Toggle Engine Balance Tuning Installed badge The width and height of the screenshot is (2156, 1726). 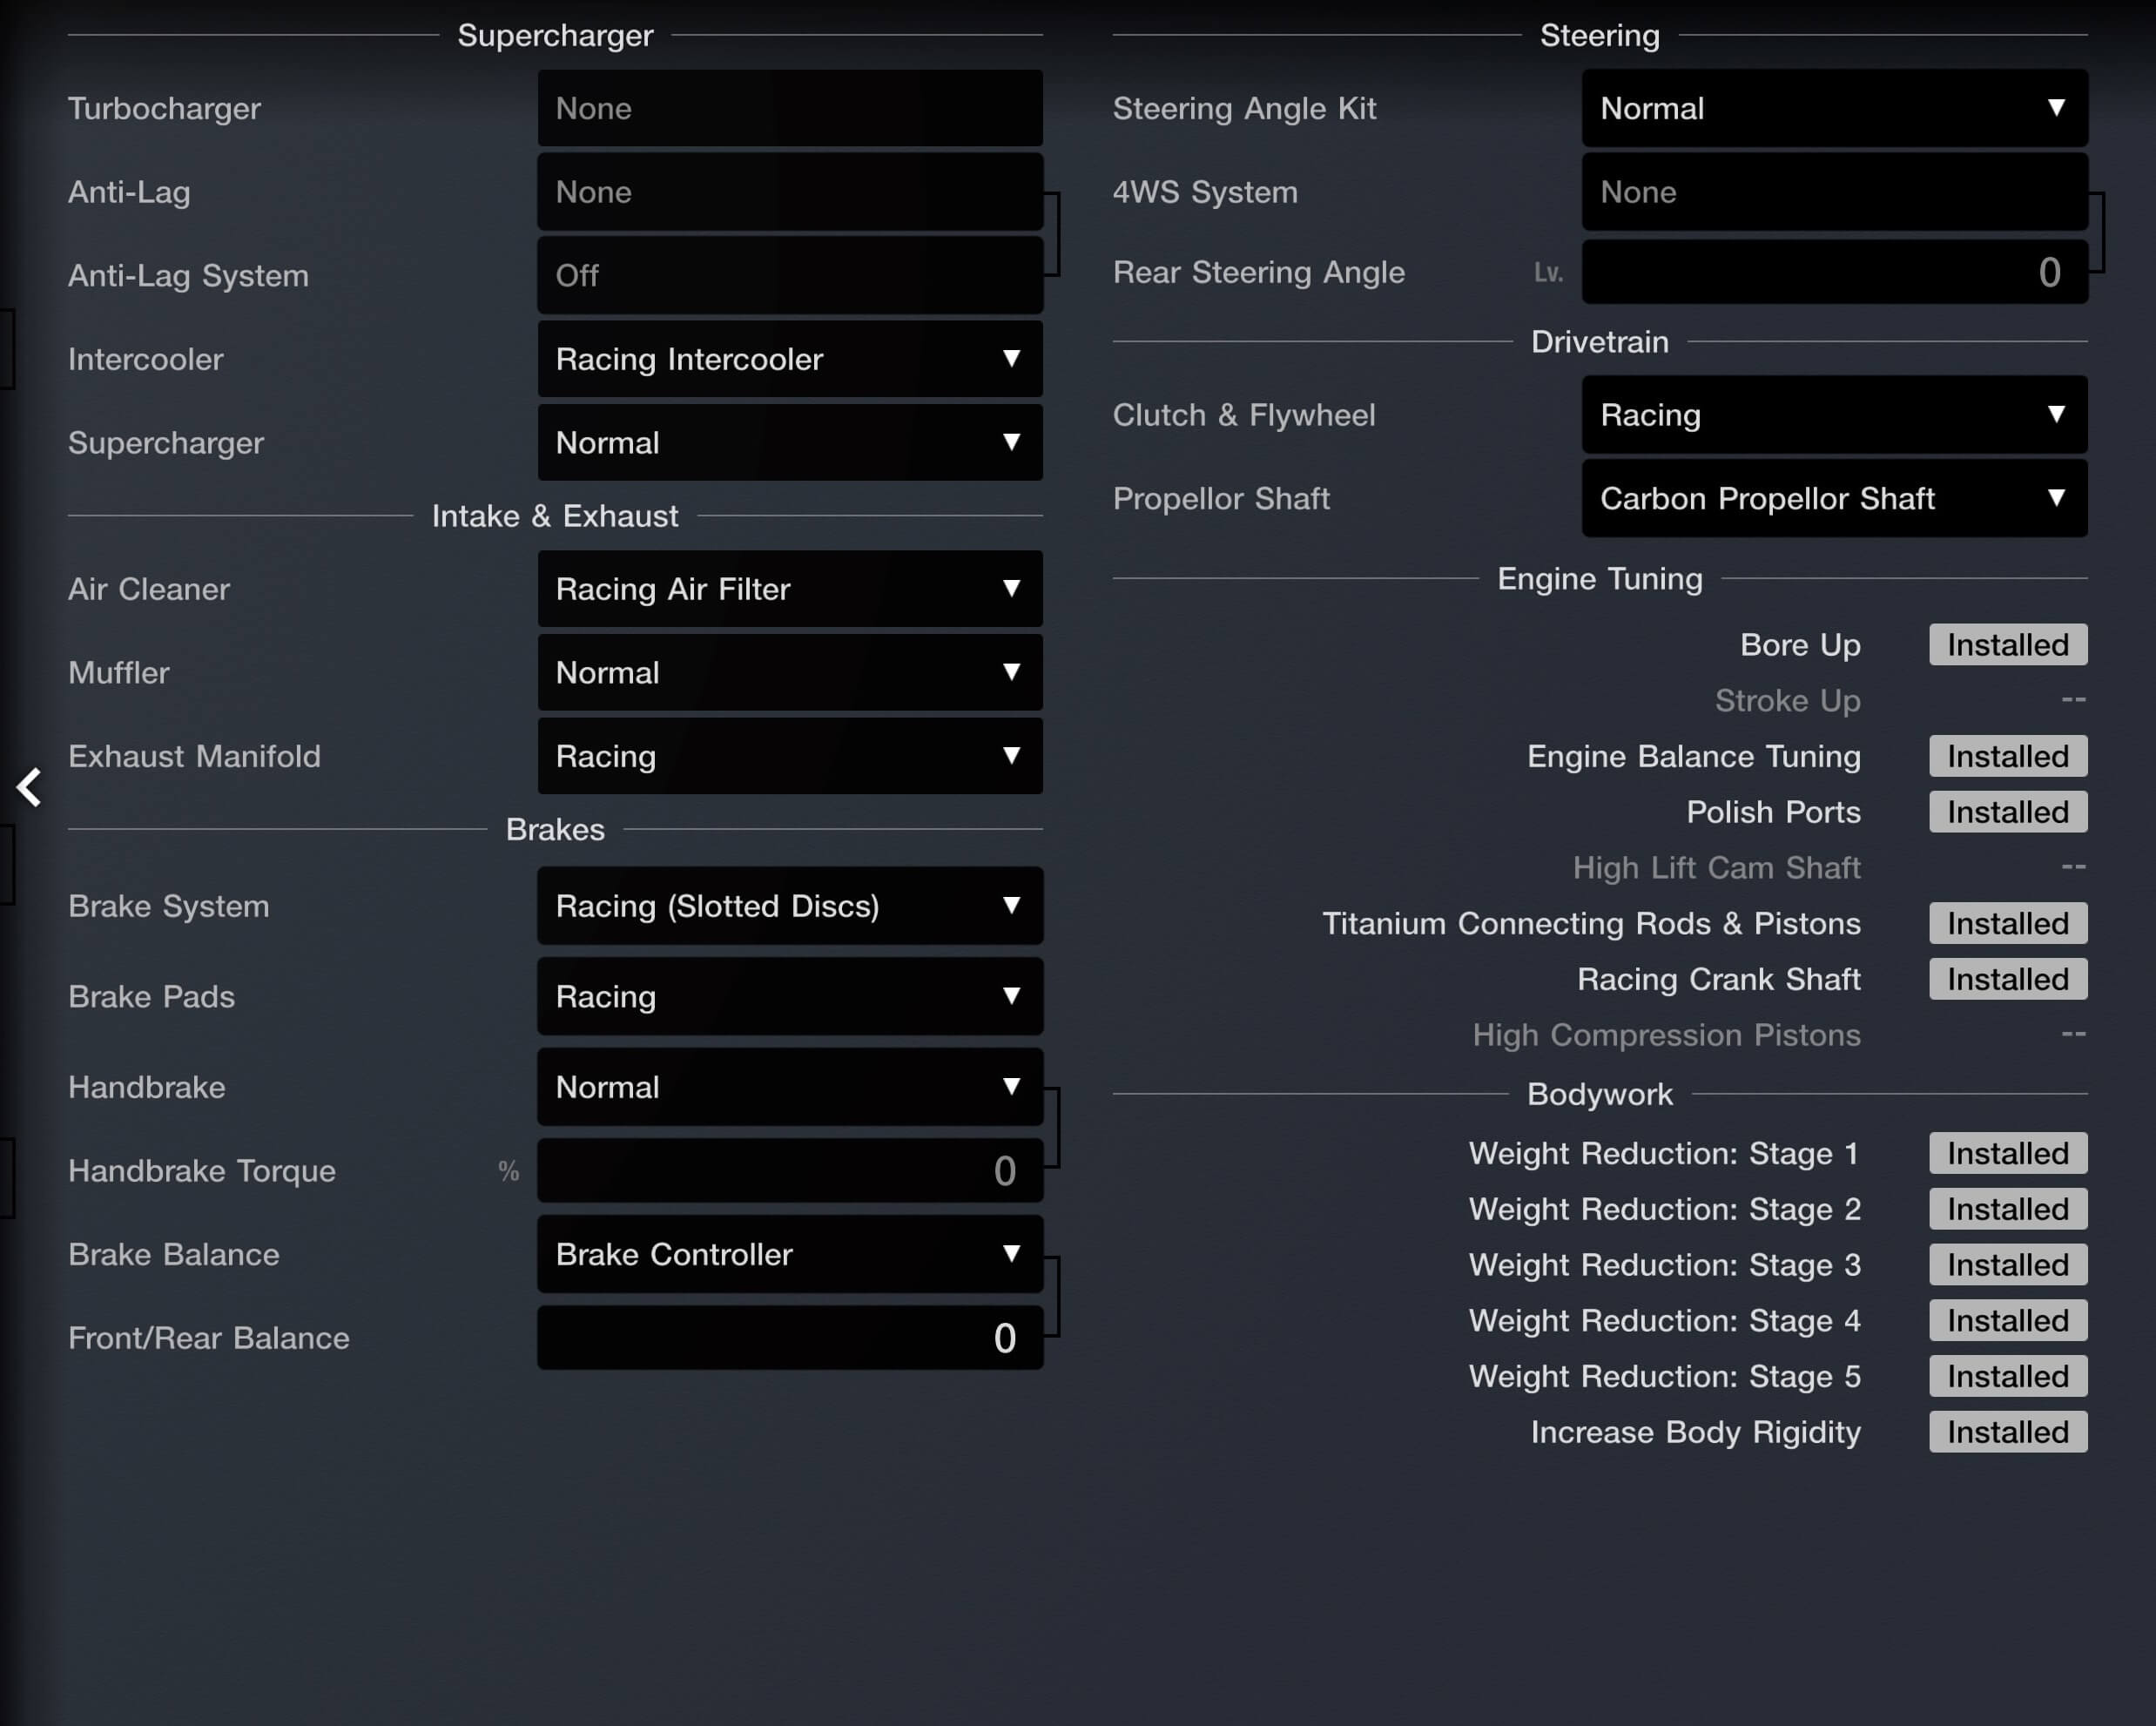pyautogui.click(x=2007, y=756)
